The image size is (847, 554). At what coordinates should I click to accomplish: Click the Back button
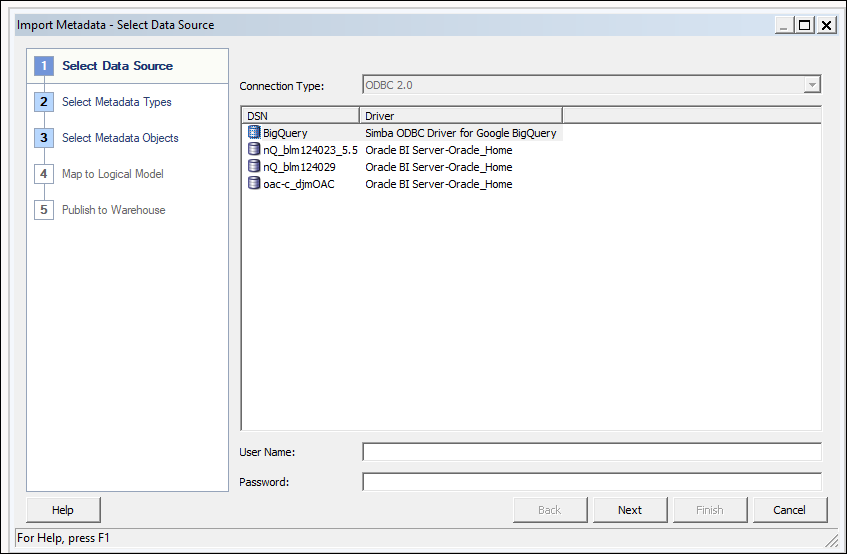coord(550,510)
